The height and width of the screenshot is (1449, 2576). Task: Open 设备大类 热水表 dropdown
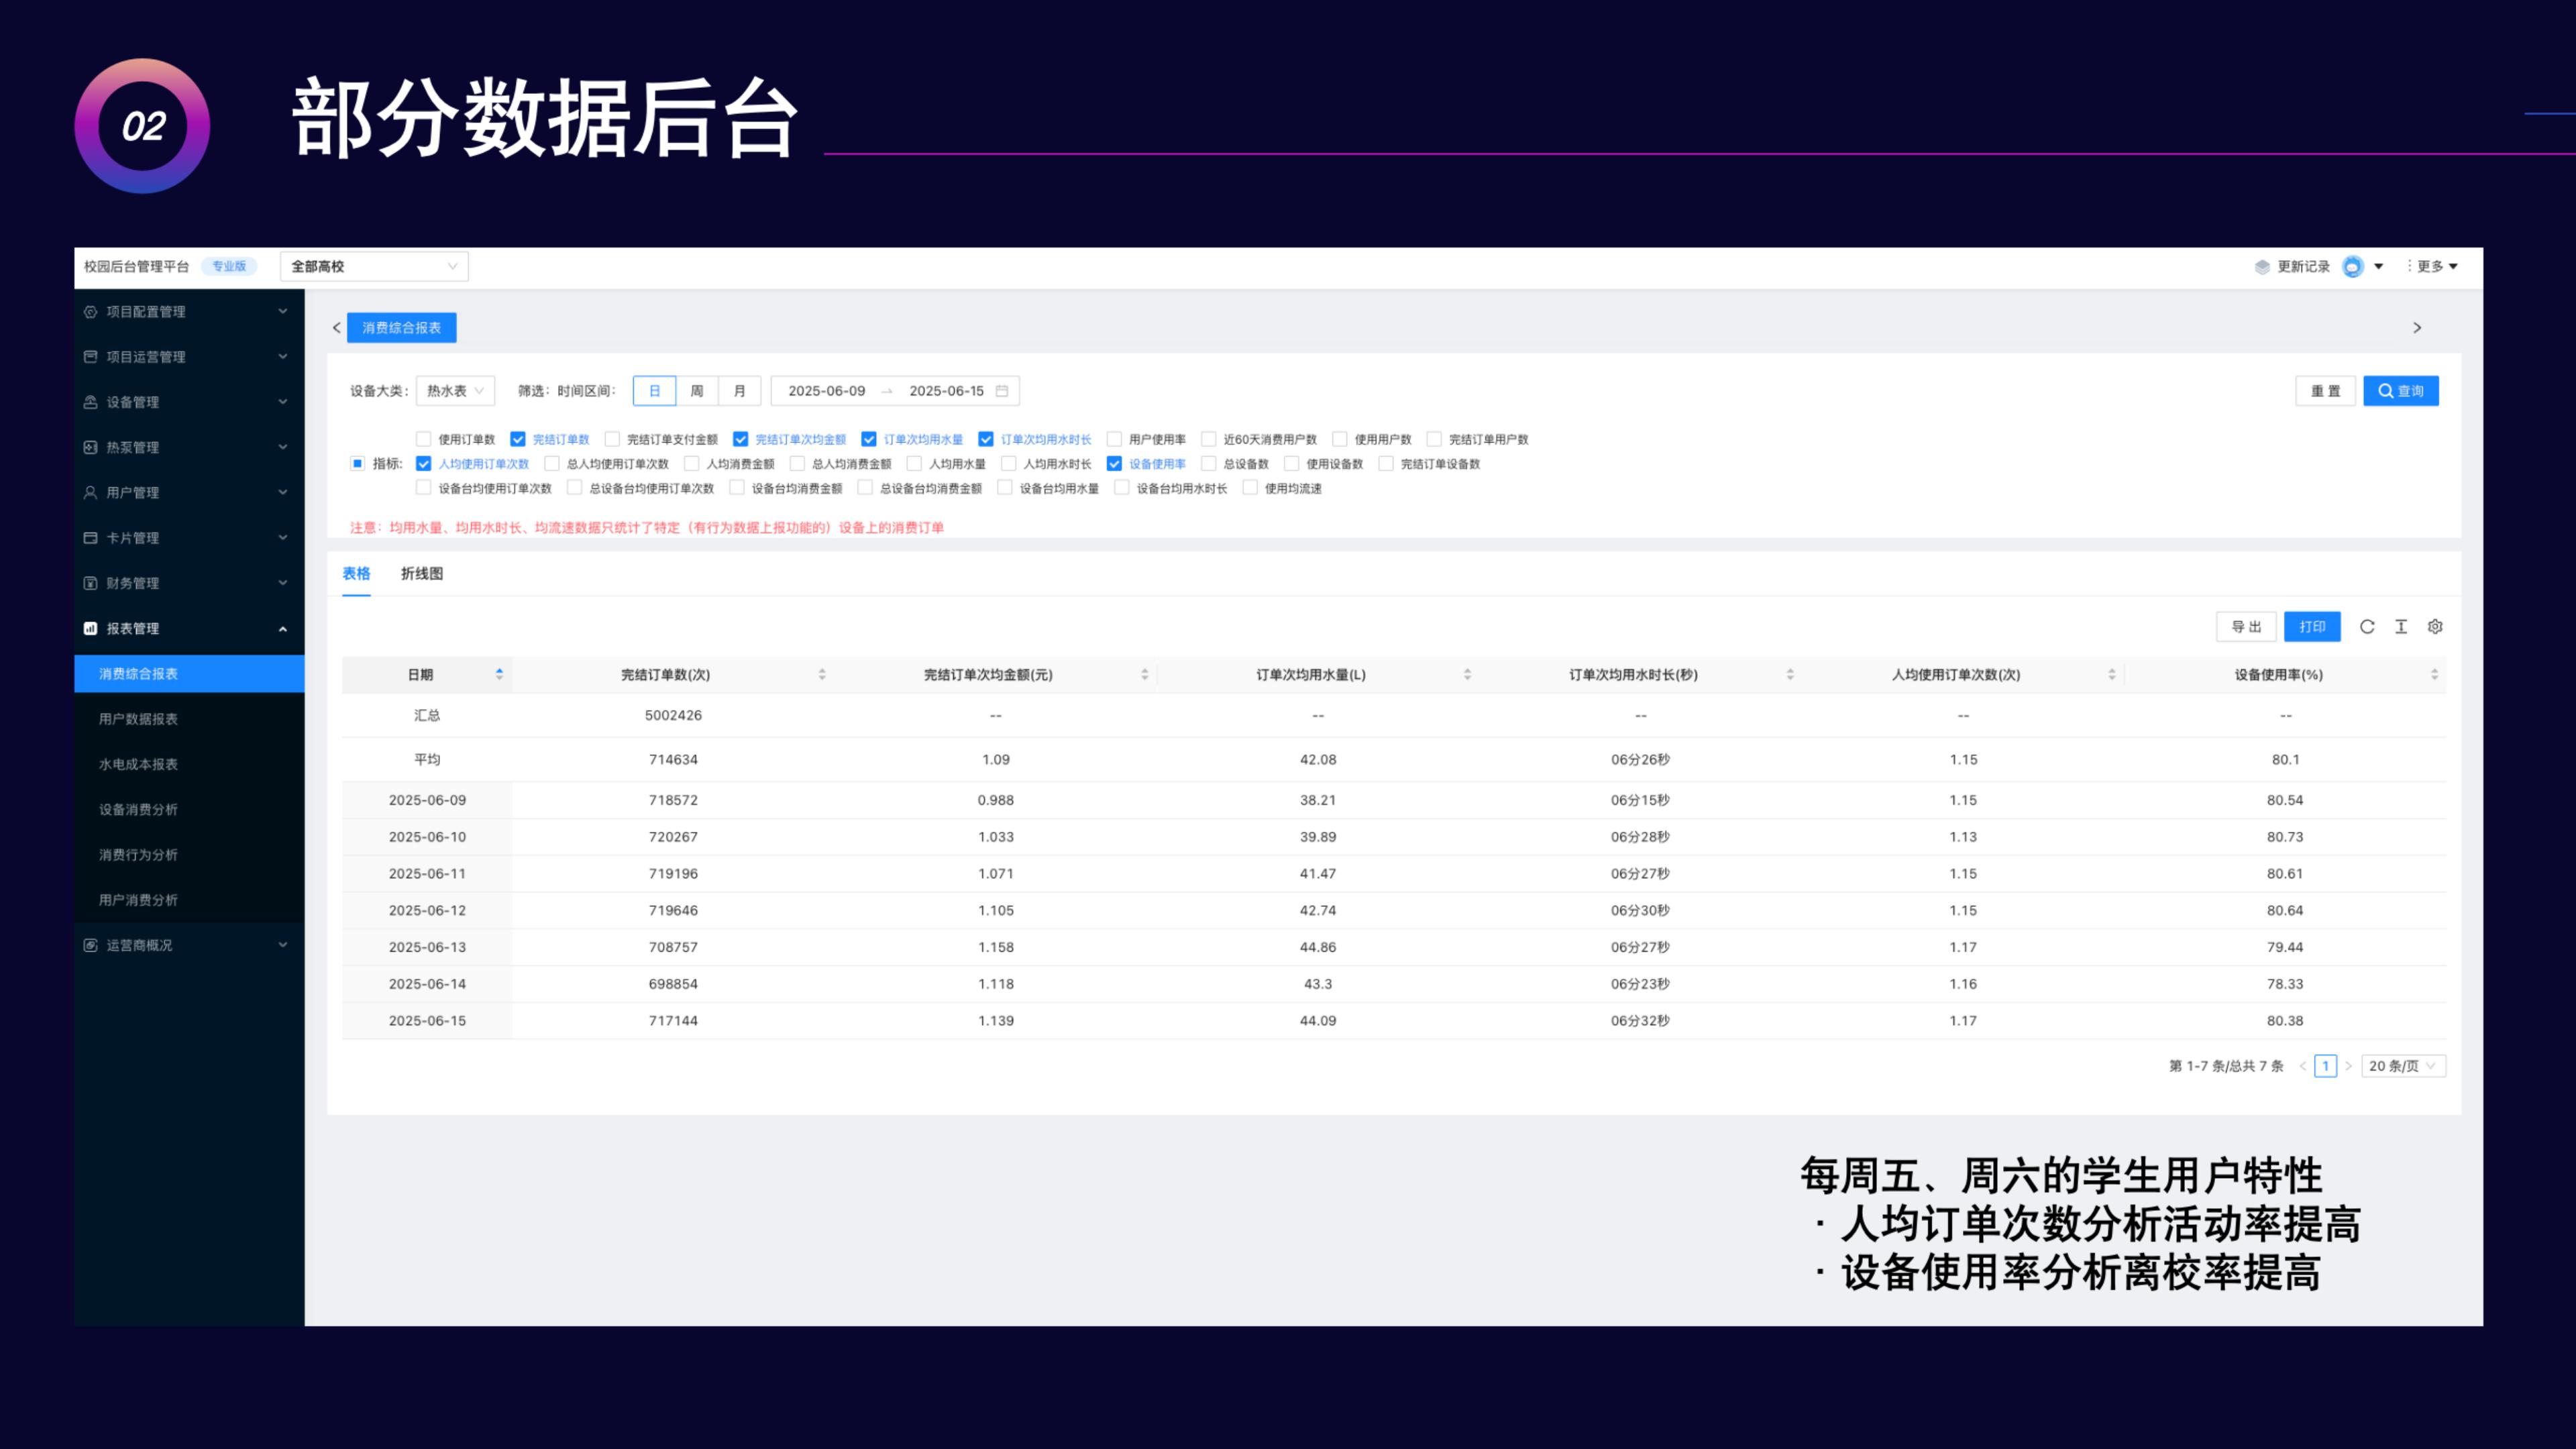[455, 391]
